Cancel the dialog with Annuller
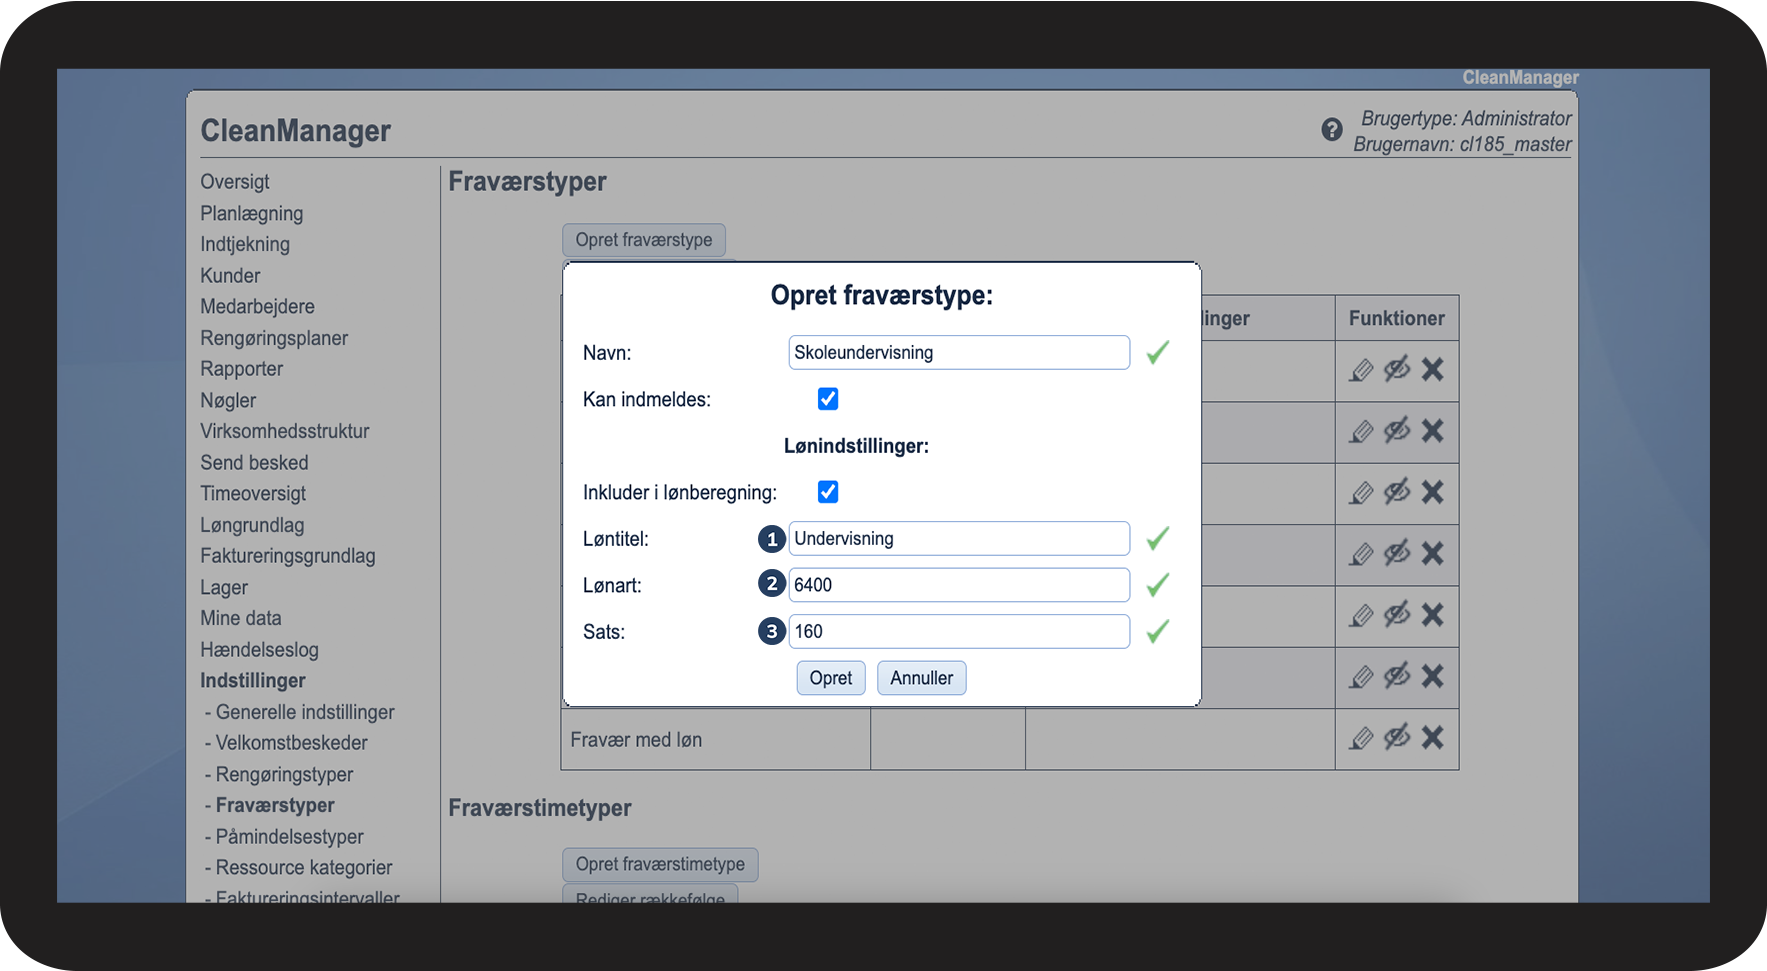The height and width of the screenshot is (971, 1767). pyautogui.click(x=921, y=678)
